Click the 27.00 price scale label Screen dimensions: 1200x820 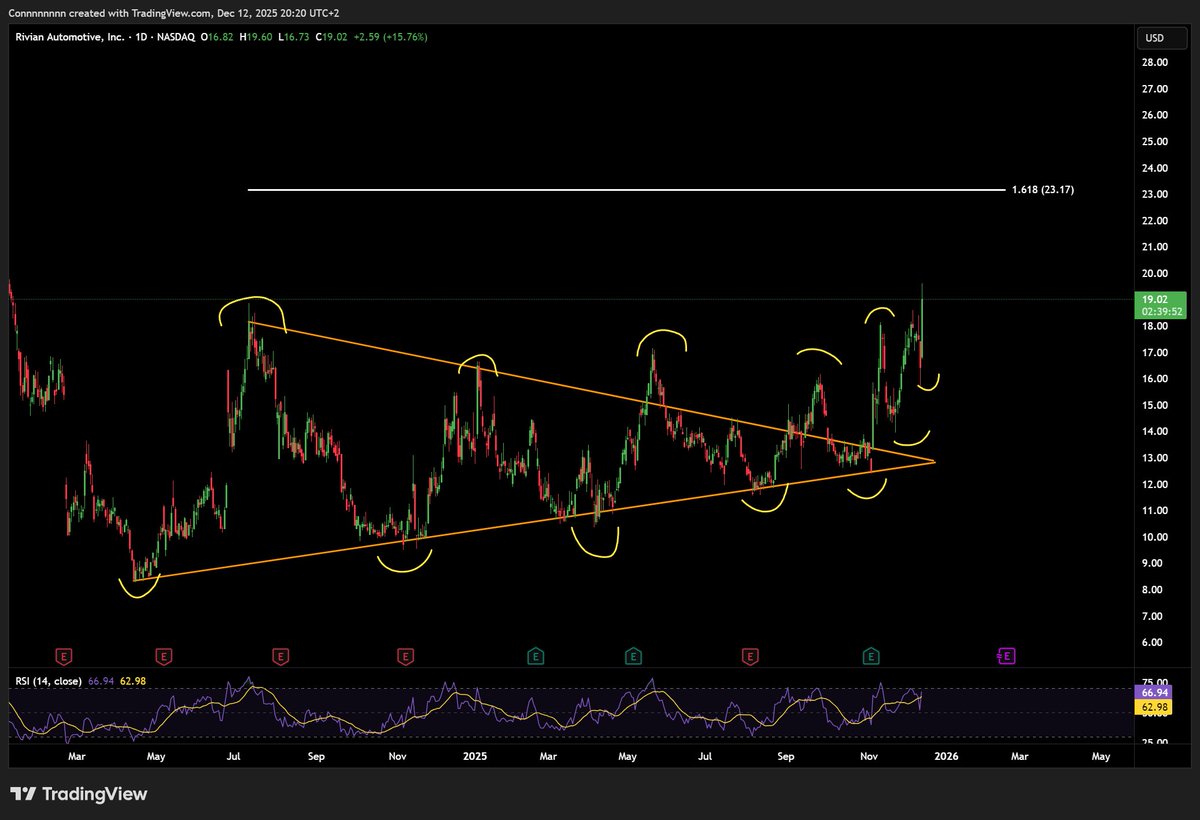(1155, 89)
